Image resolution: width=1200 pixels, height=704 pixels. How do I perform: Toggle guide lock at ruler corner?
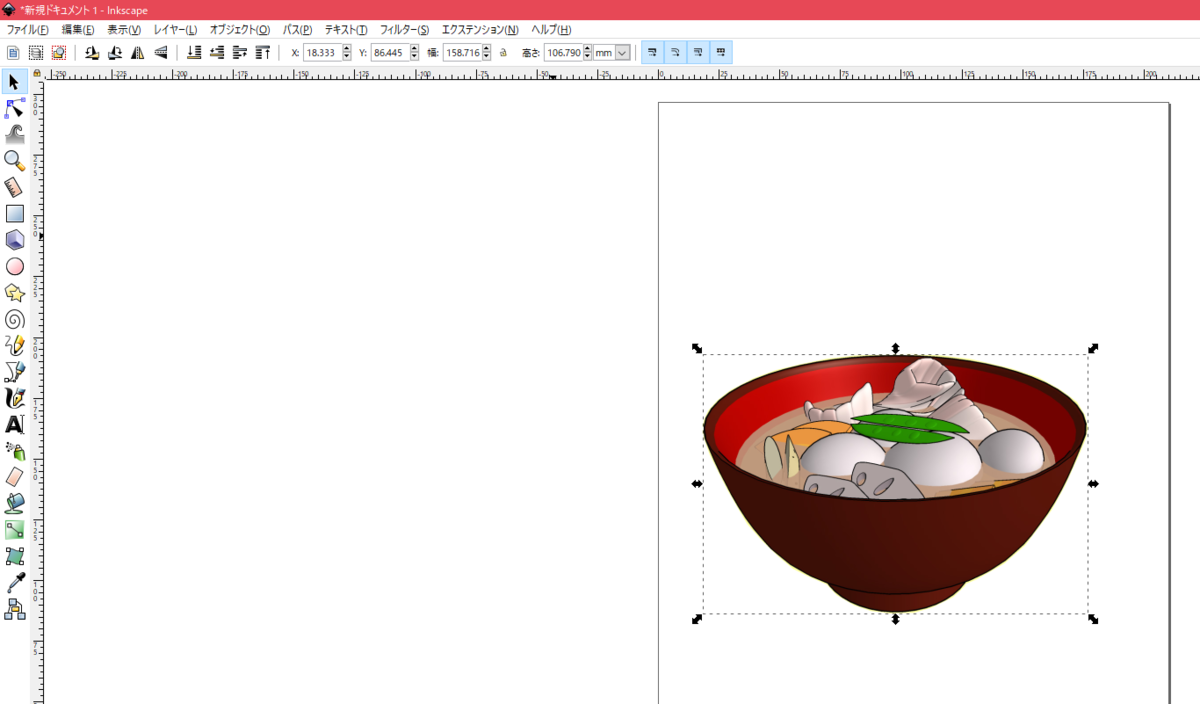click(37, 73)
